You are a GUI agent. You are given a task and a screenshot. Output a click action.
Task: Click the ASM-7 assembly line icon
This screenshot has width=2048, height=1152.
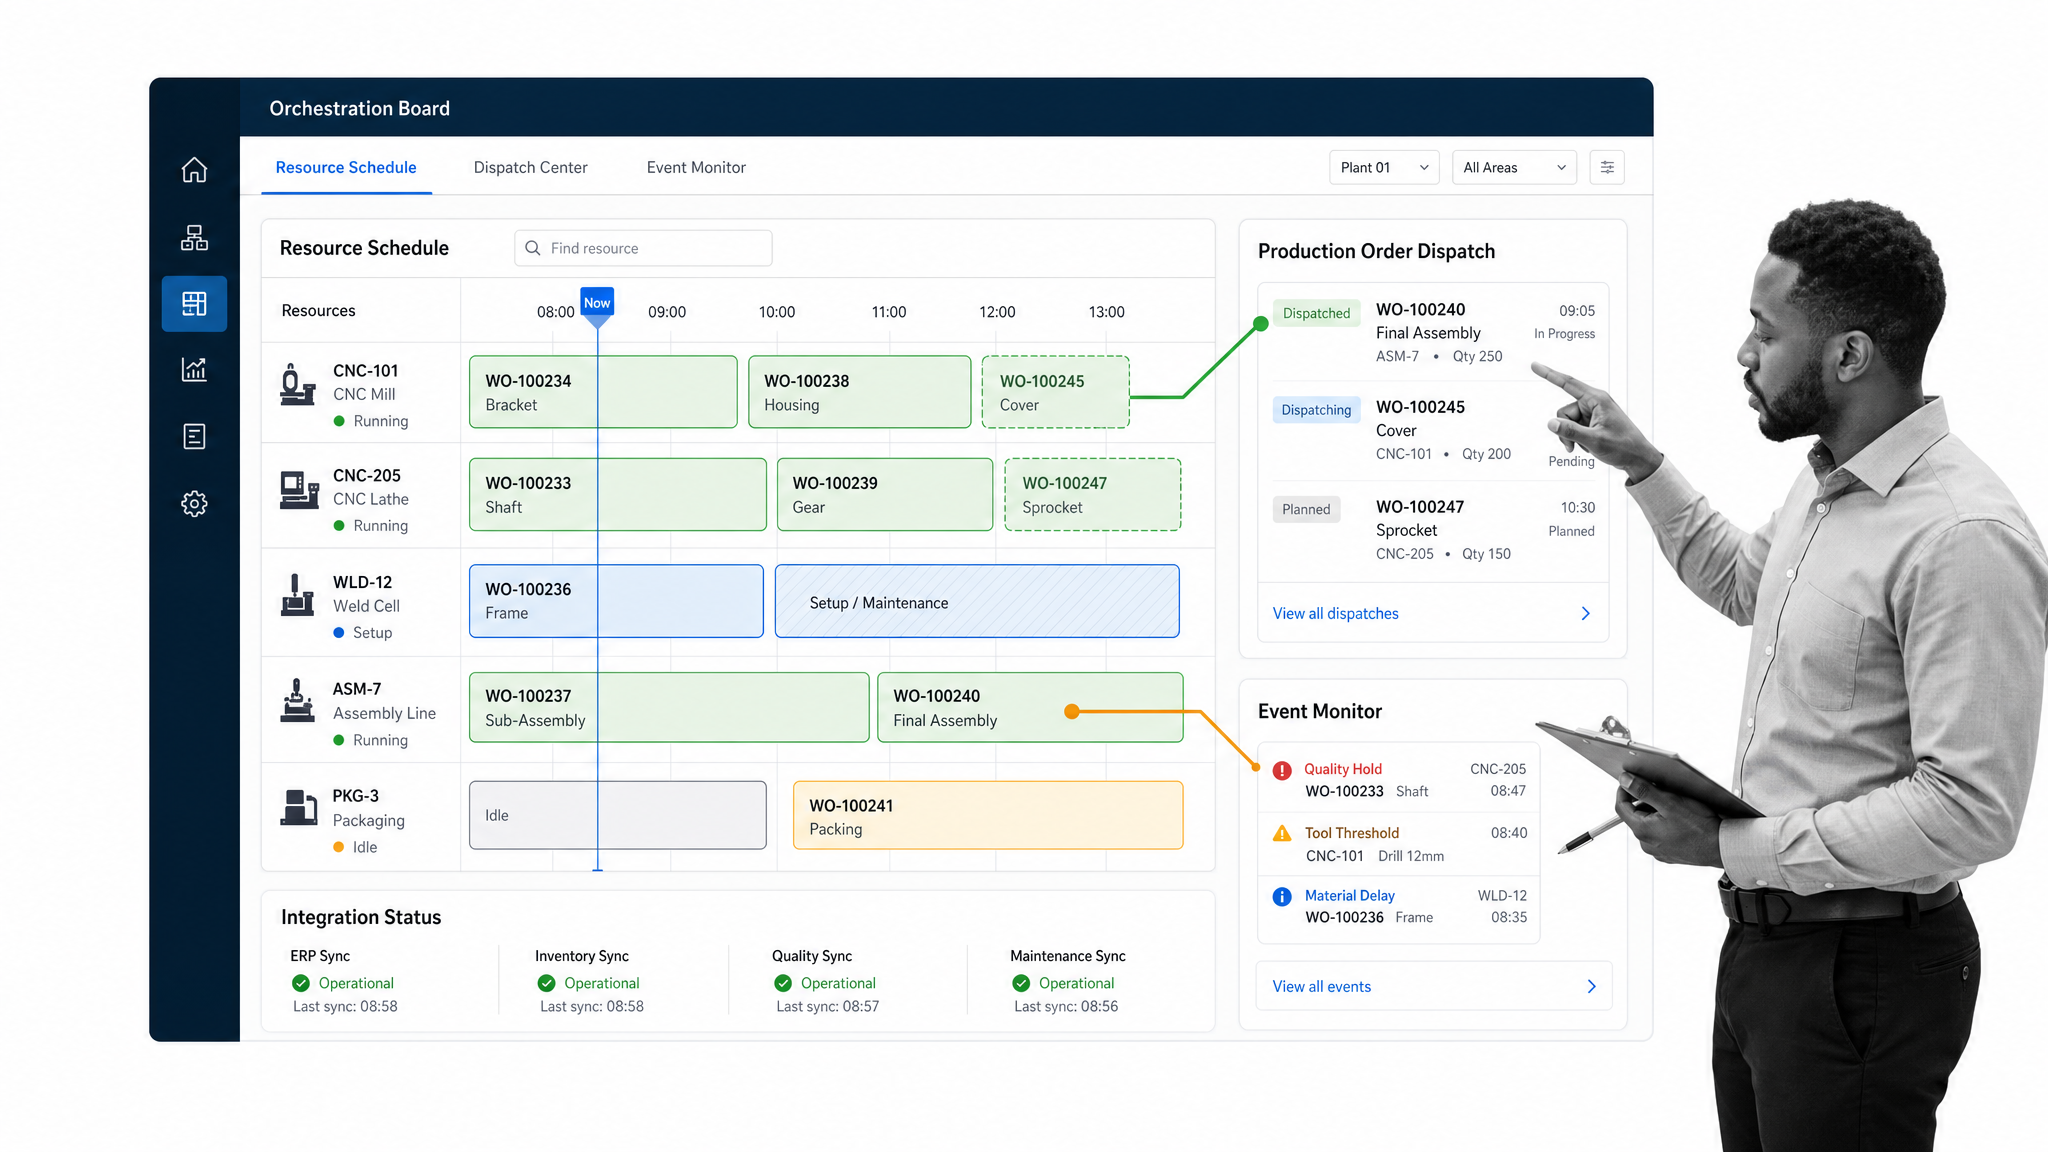(297, 700)
